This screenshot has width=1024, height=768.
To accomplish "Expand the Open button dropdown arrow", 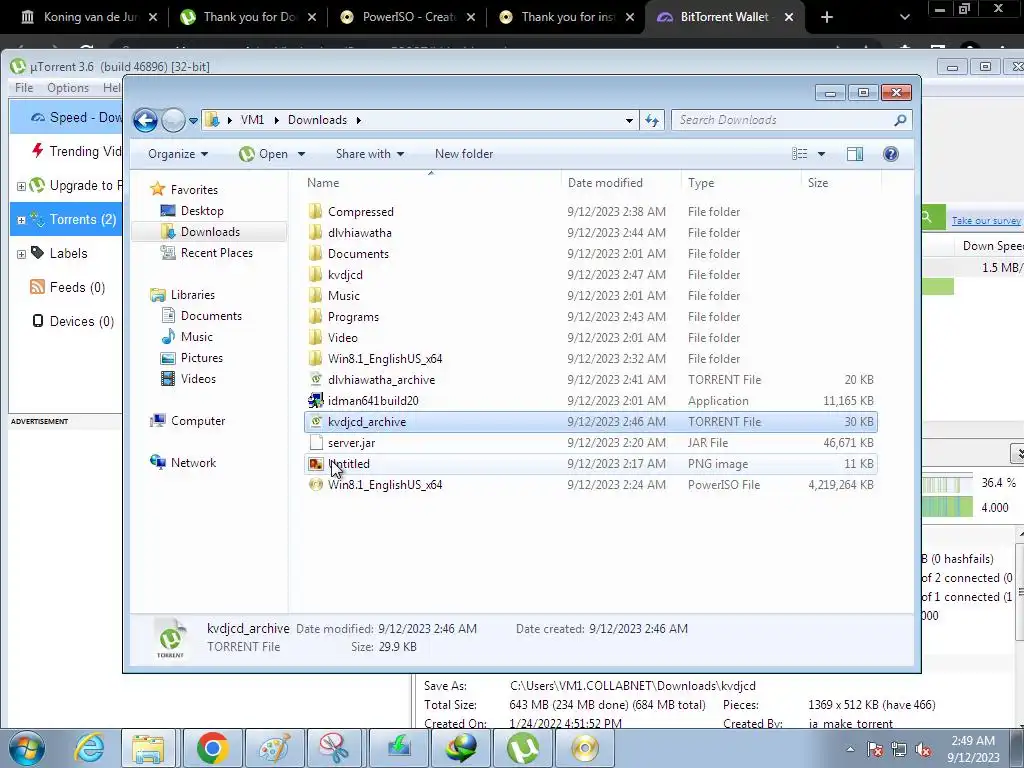I will click(x=302, y=154).
